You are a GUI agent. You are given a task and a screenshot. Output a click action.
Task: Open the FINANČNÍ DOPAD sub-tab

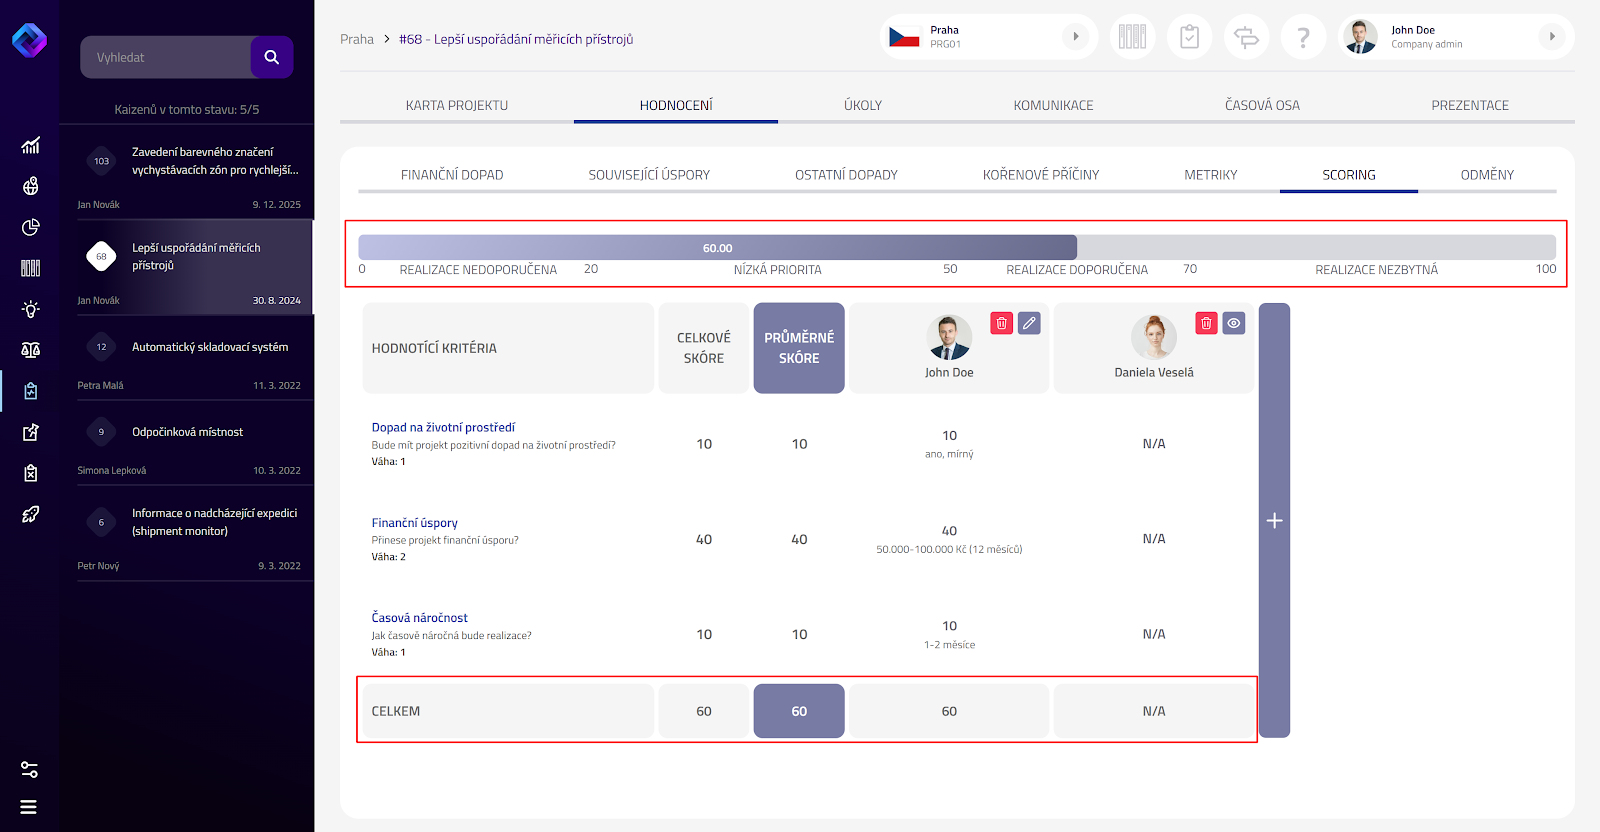pyautogui.click(x=452, y=175)
